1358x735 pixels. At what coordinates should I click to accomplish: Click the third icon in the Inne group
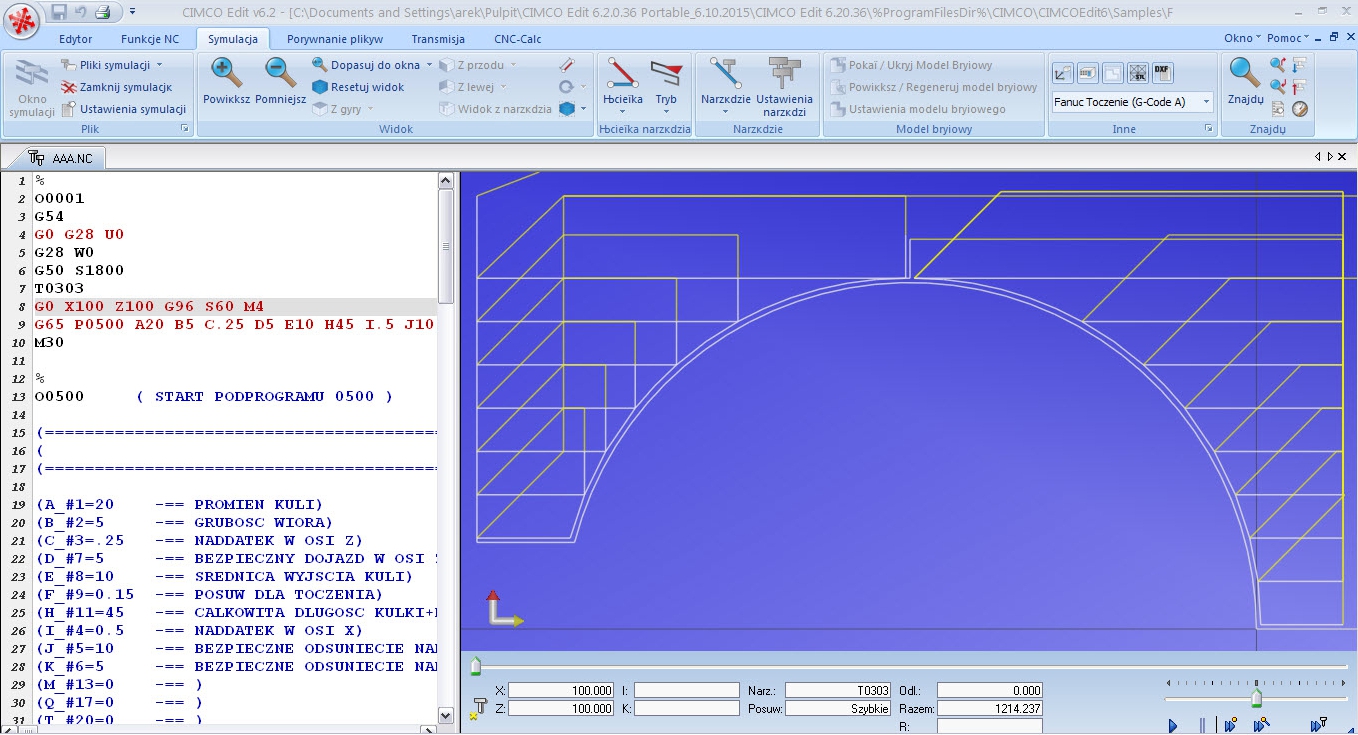click(x=1112, y=72)
